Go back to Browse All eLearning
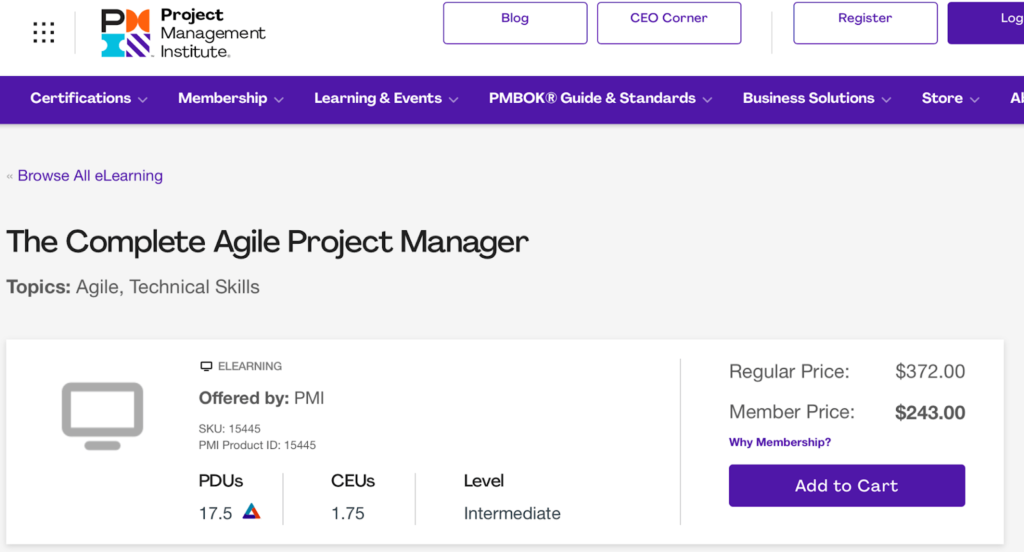 coord(90,176)
